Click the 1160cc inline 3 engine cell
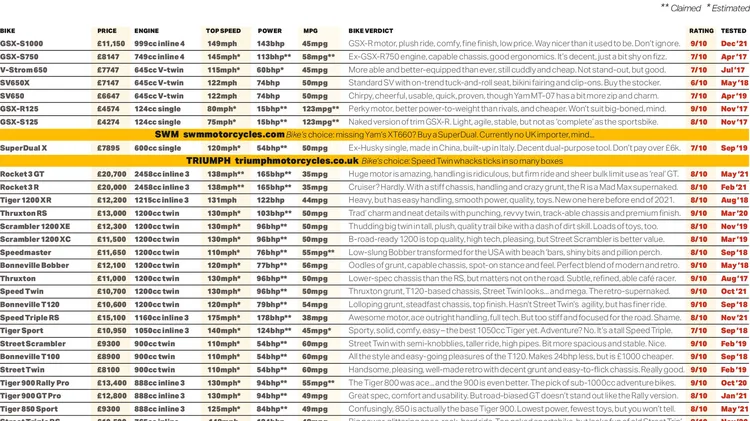The width and height of the screenshot is (750, 421). coord(161,317)
